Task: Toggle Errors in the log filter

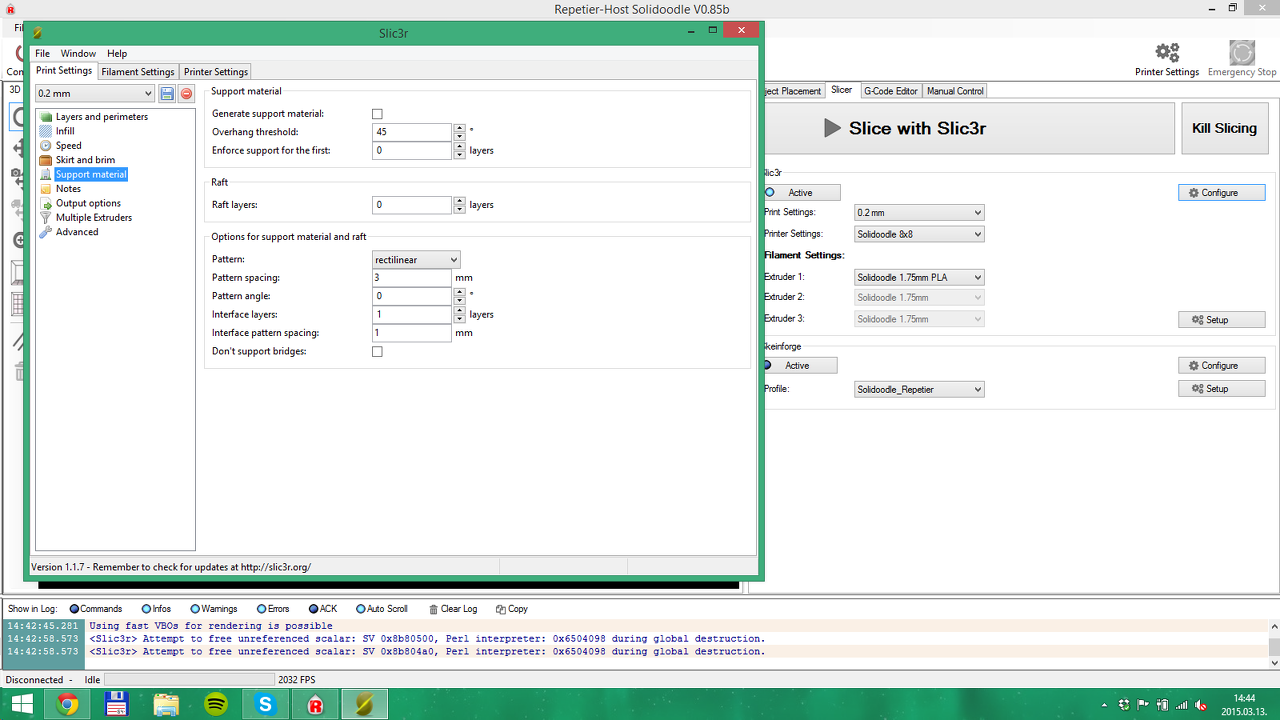Action: [x=273, y=609]
